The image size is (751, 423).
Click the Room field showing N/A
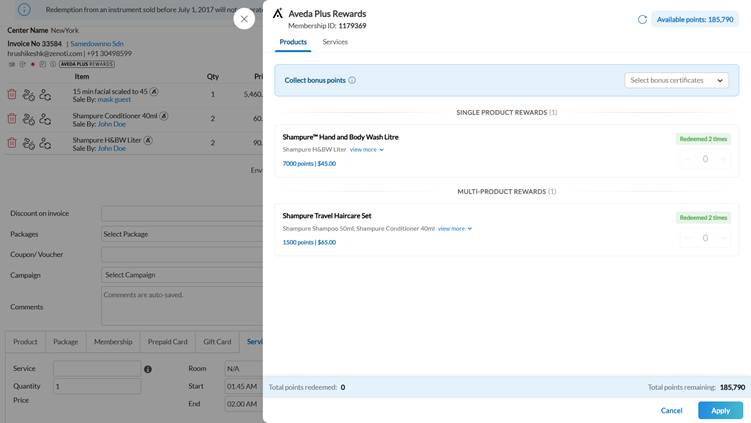244,368
